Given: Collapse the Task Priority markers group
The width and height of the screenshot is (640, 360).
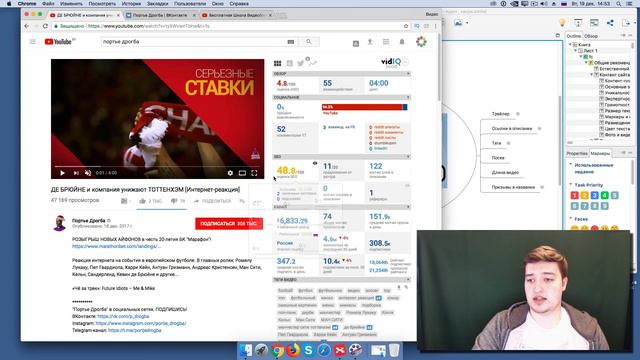Looking at the screenshot, I should pyautogui.click(x=571, y=185).
